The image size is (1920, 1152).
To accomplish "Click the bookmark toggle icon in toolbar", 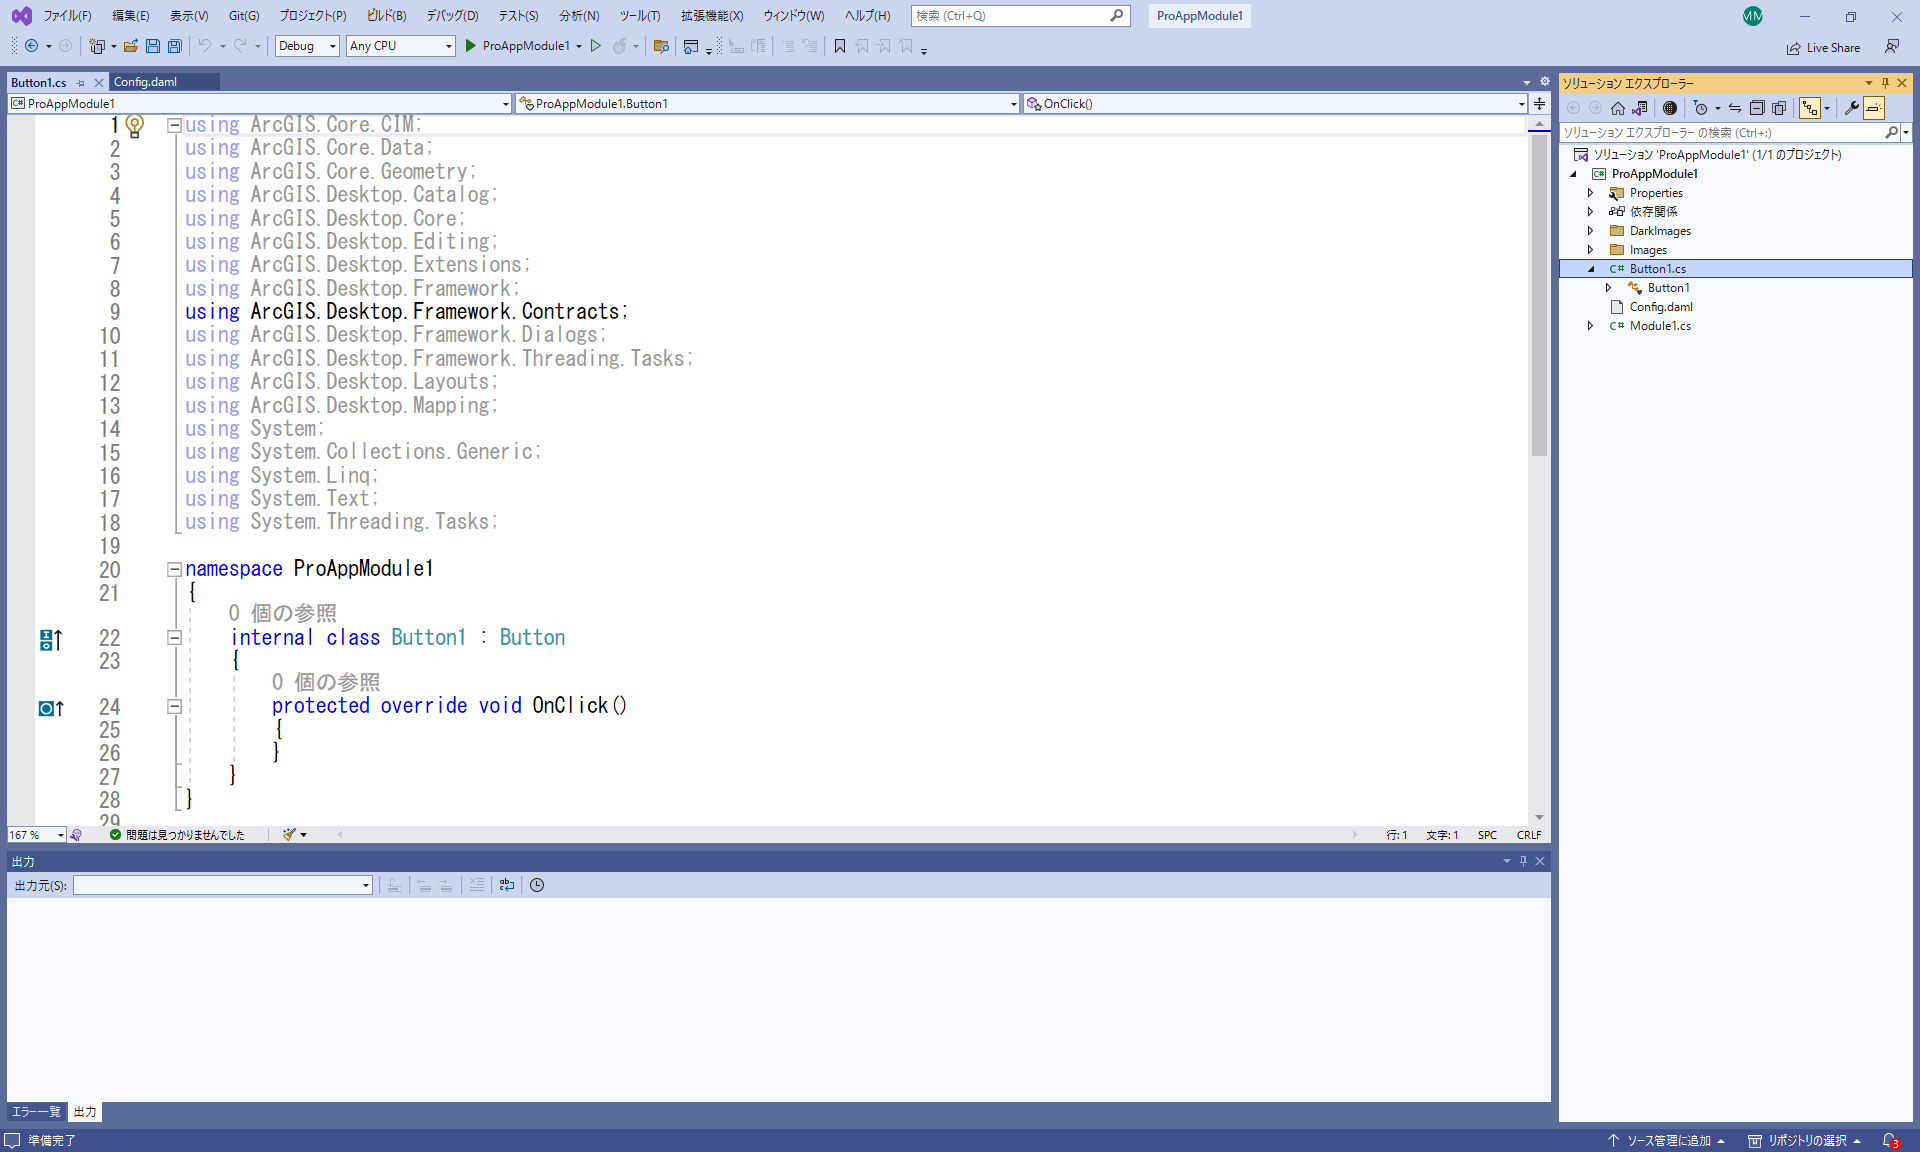I will (x=840, y=46).
